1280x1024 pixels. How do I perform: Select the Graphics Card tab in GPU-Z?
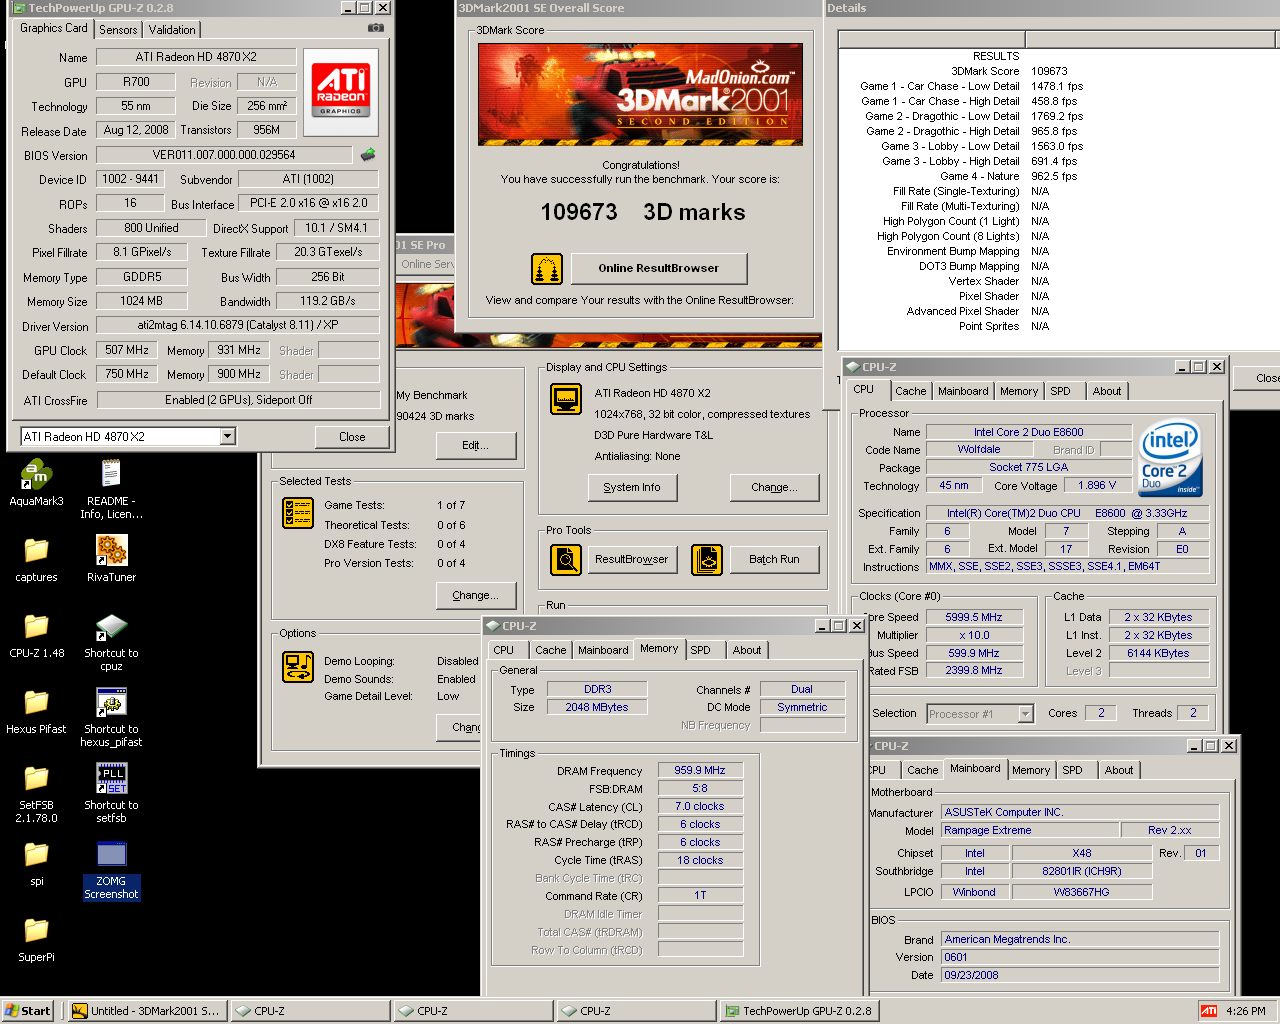54,28
